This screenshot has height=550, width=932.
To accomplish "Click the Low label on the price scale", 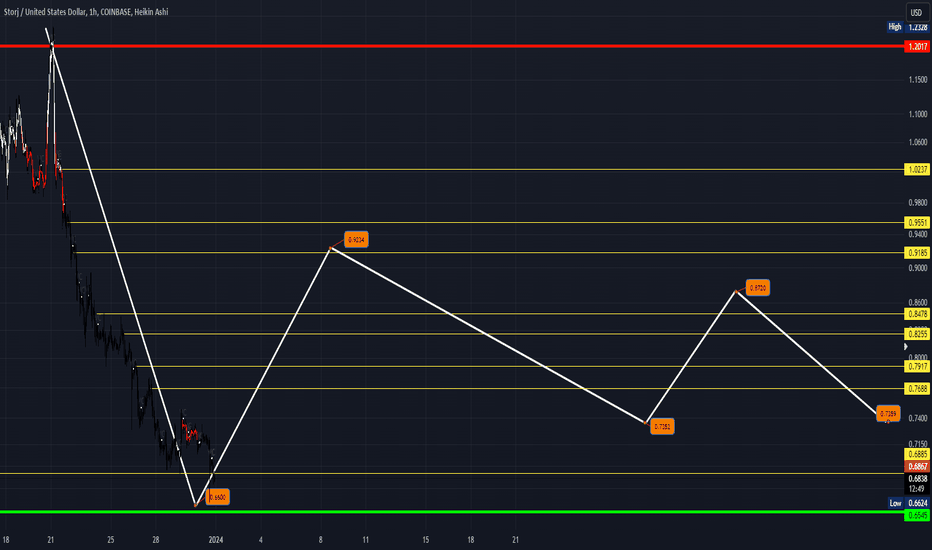I will pyautogui.click(x=895, y=503).
